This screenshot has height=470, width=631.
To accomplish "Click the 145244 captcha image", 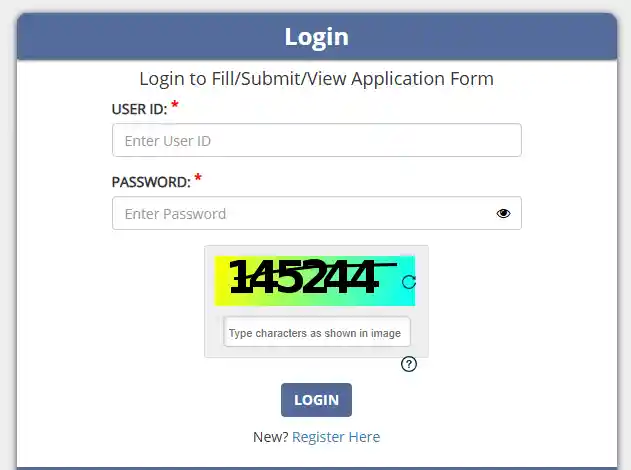I will 305,279.
